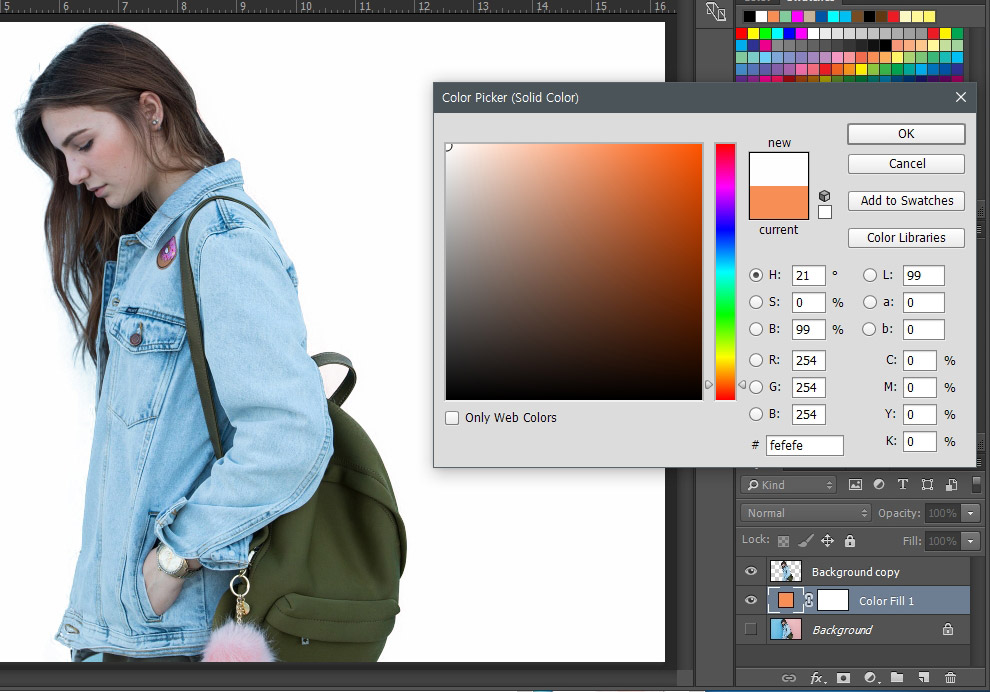The image size is (990, 692).
Task: Click lock image pixels brush icon
Action: [x=805, y=540]
